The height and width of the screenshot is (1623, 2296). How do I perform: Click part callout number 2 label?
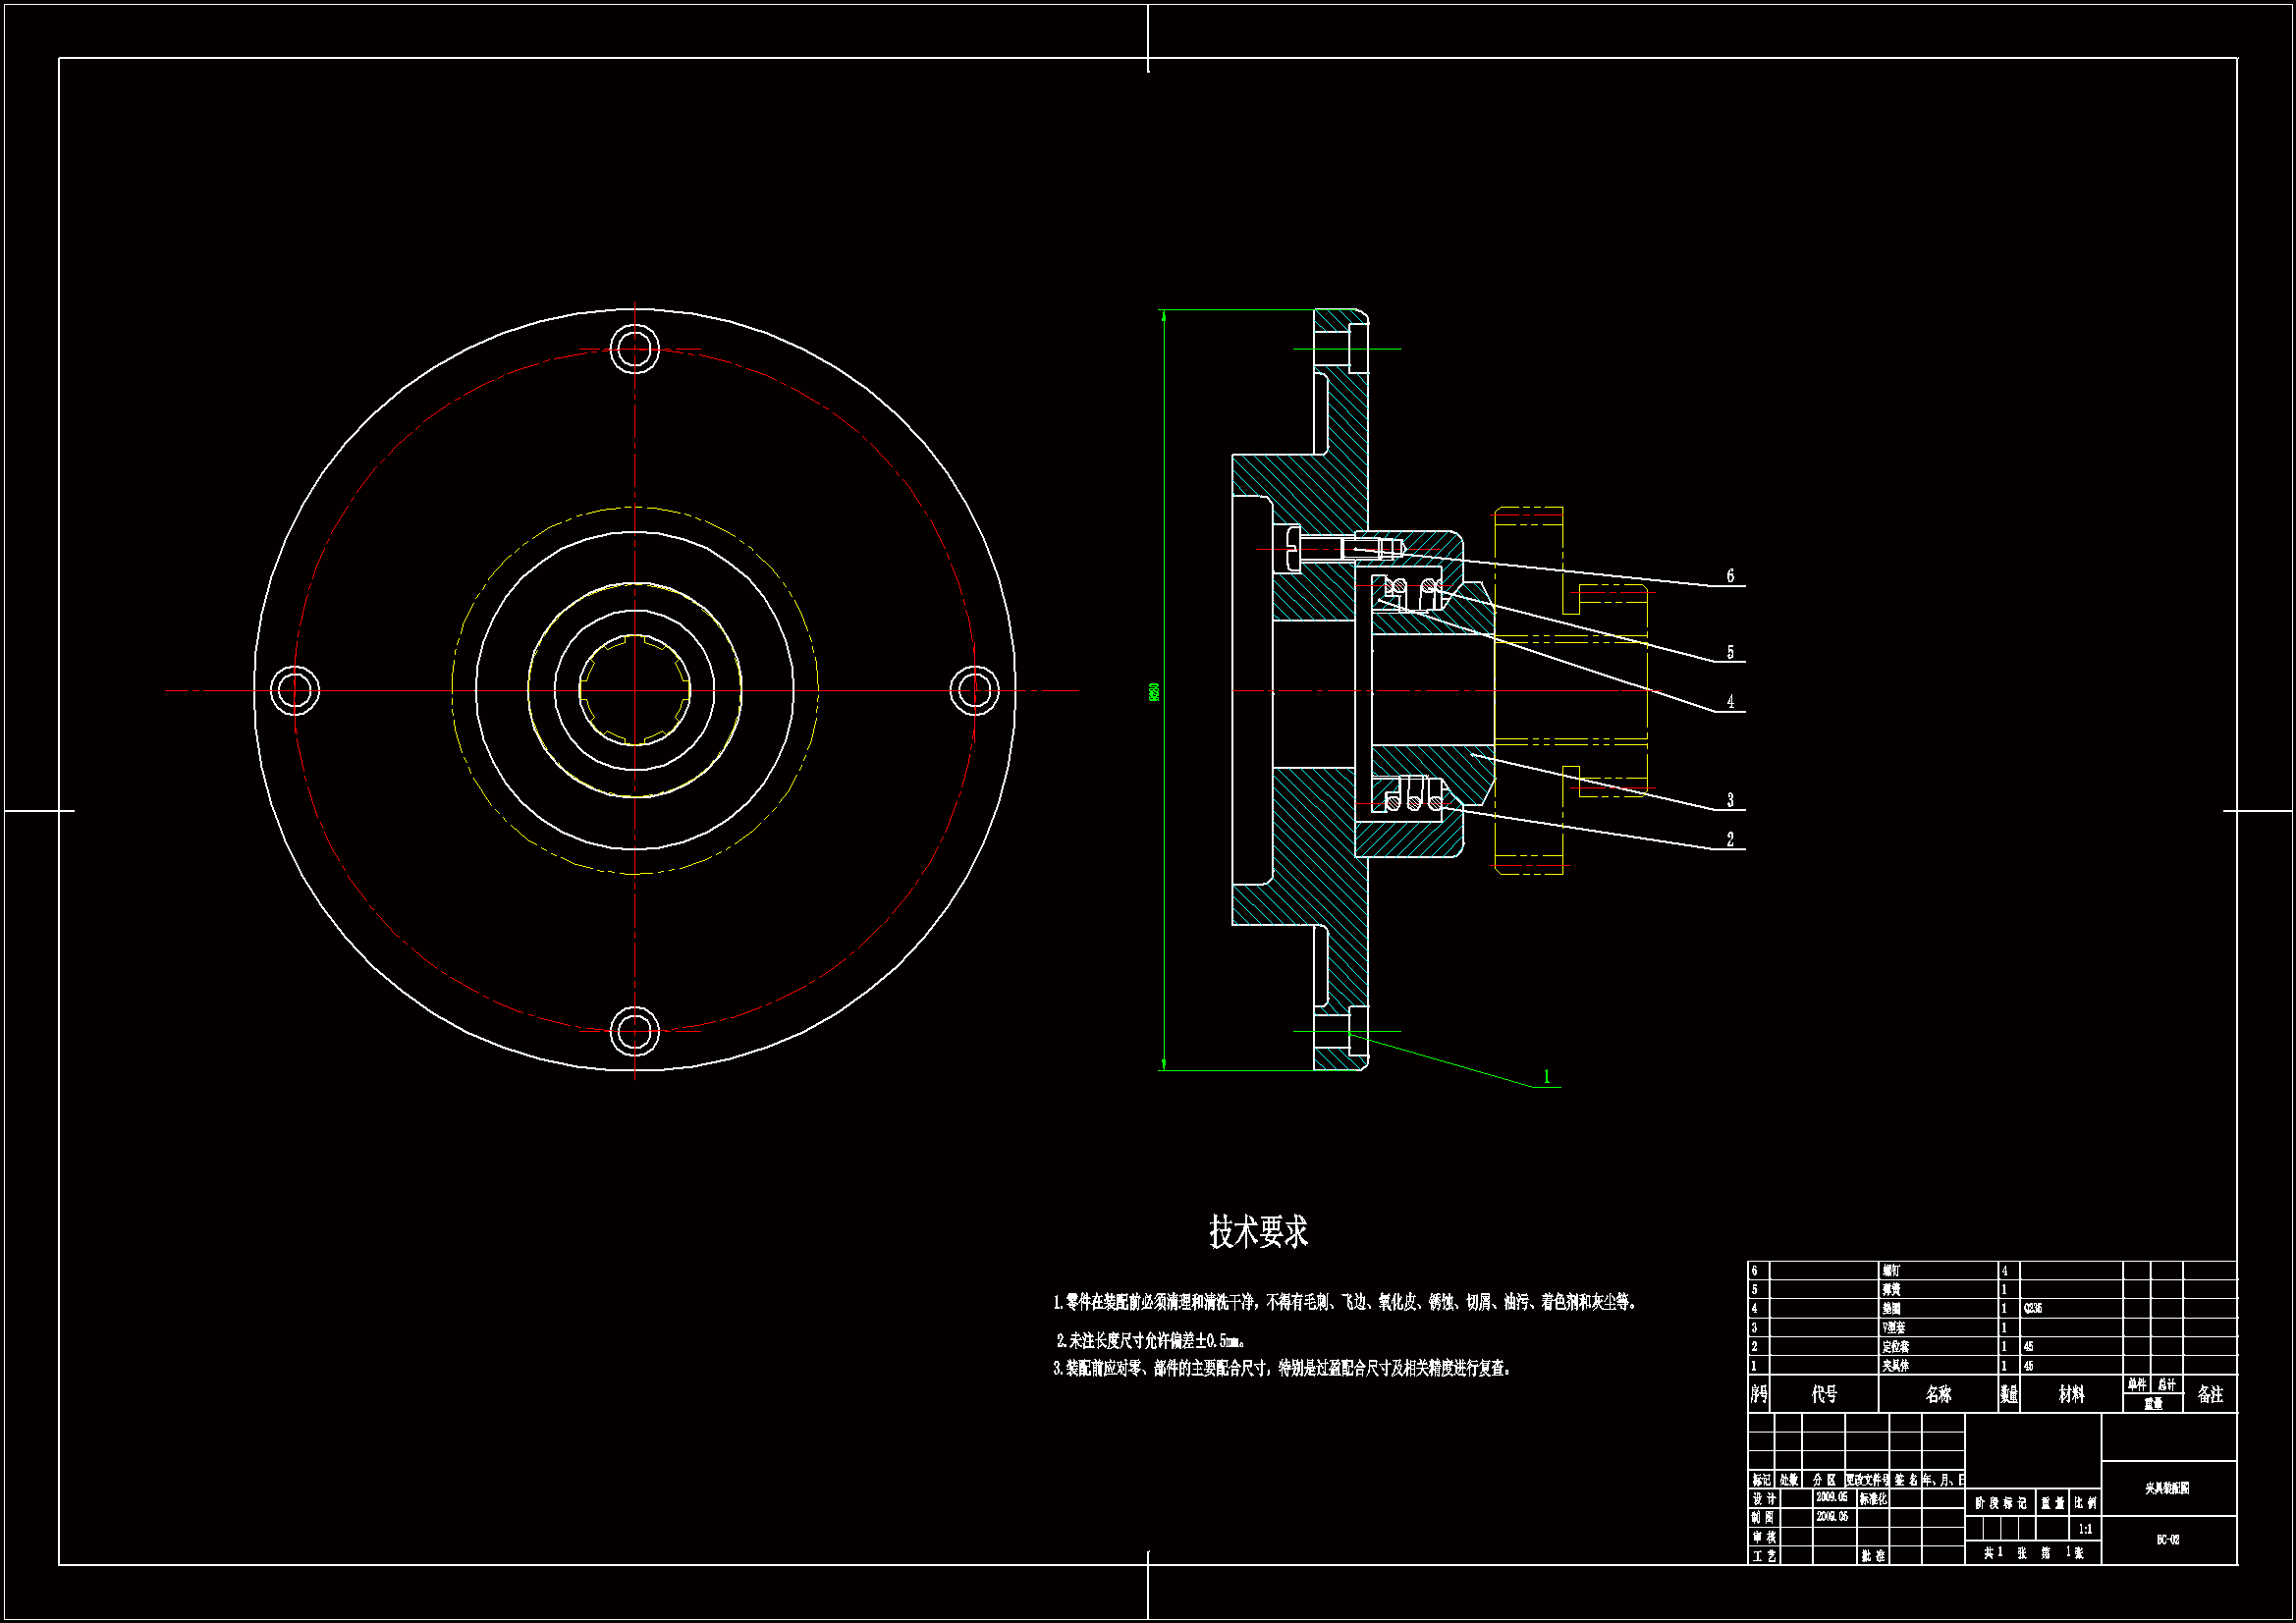[x=1730, y=840]
